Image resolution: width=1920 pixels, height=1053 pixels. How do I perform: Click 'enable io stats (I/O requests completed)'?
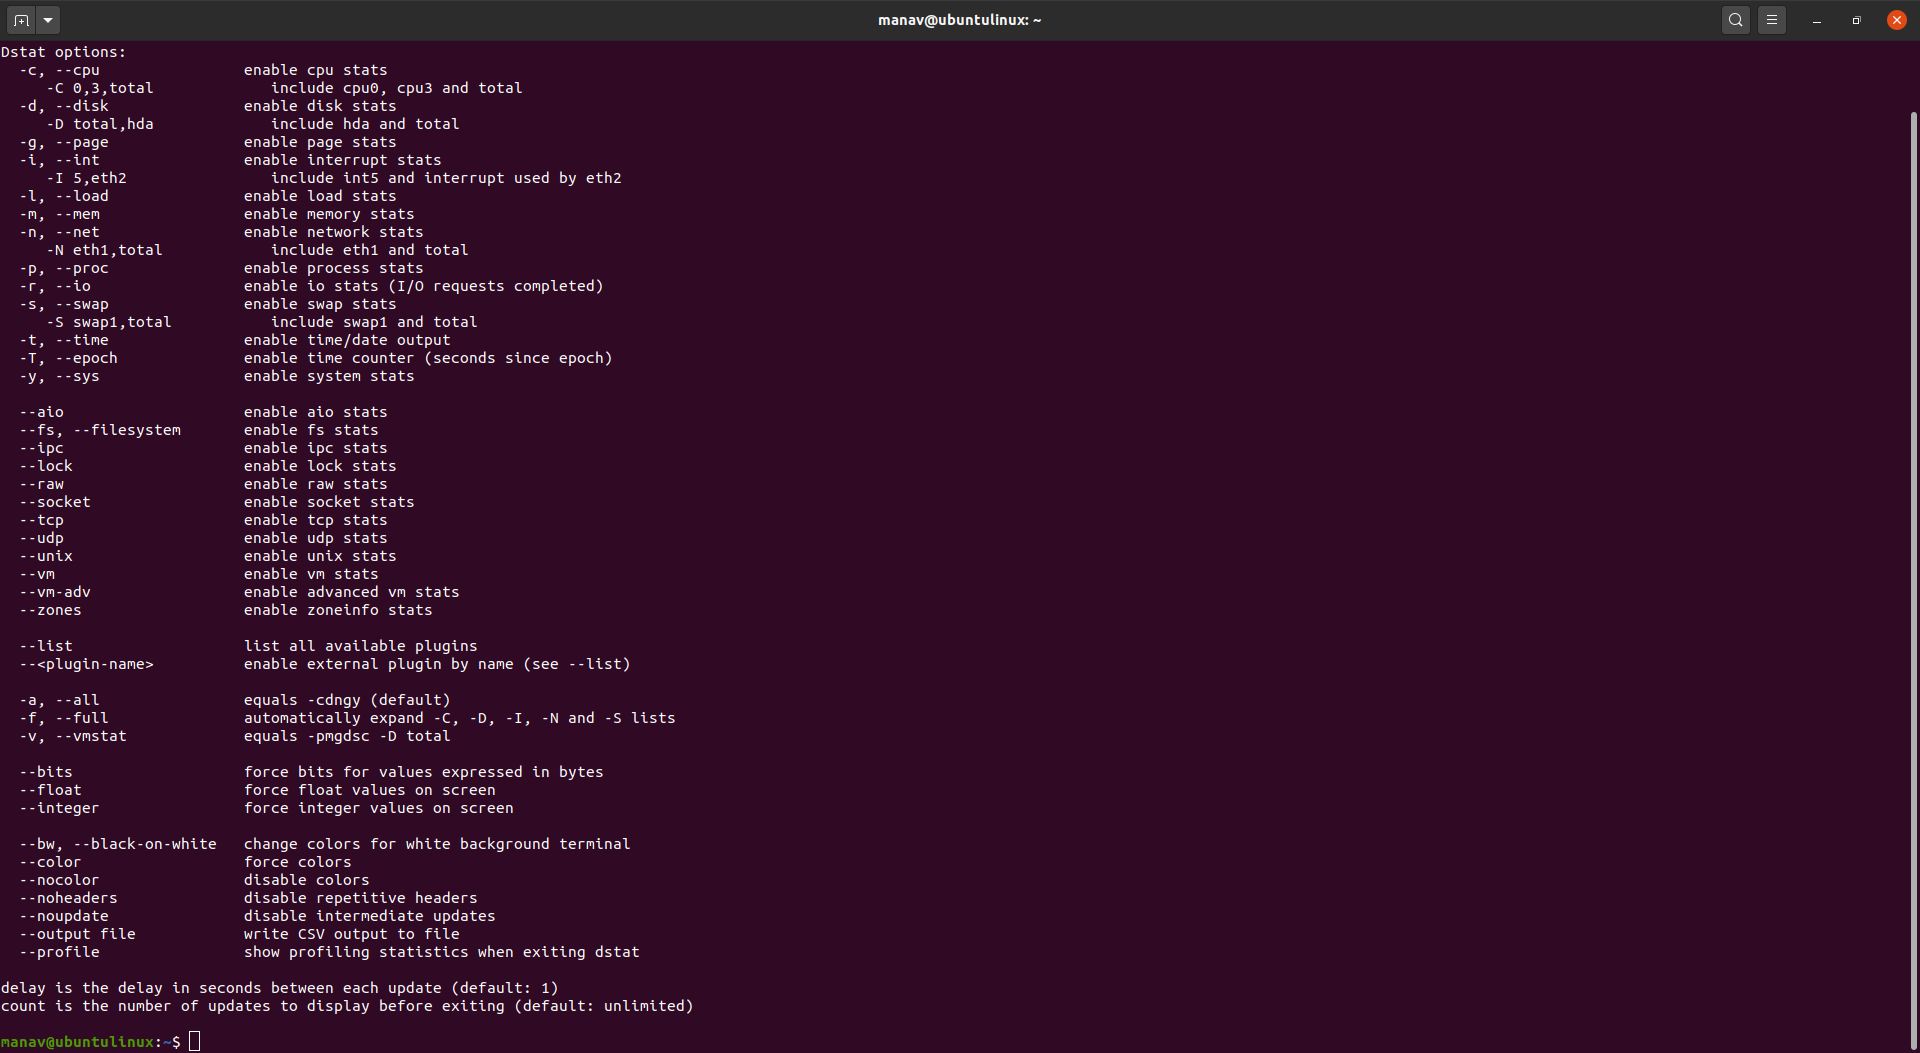click(x=423, y=286)
